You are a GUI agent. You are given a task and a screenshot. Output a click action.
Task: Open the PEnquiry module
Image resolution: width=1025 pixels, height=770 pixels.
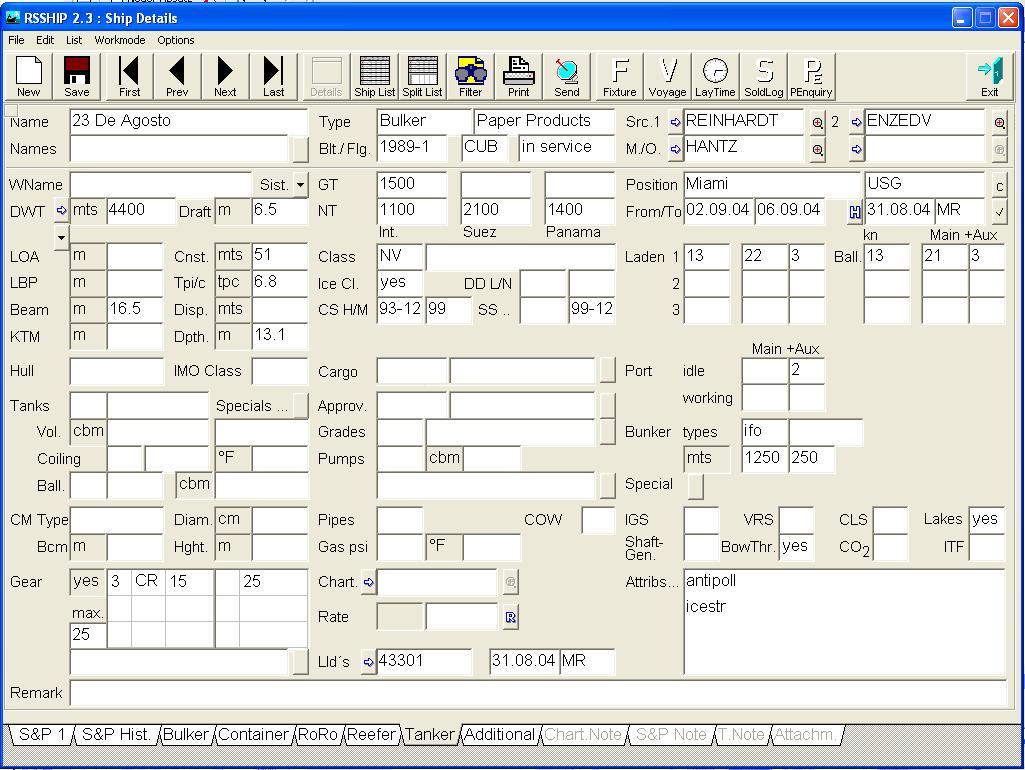tap(811, 76)
